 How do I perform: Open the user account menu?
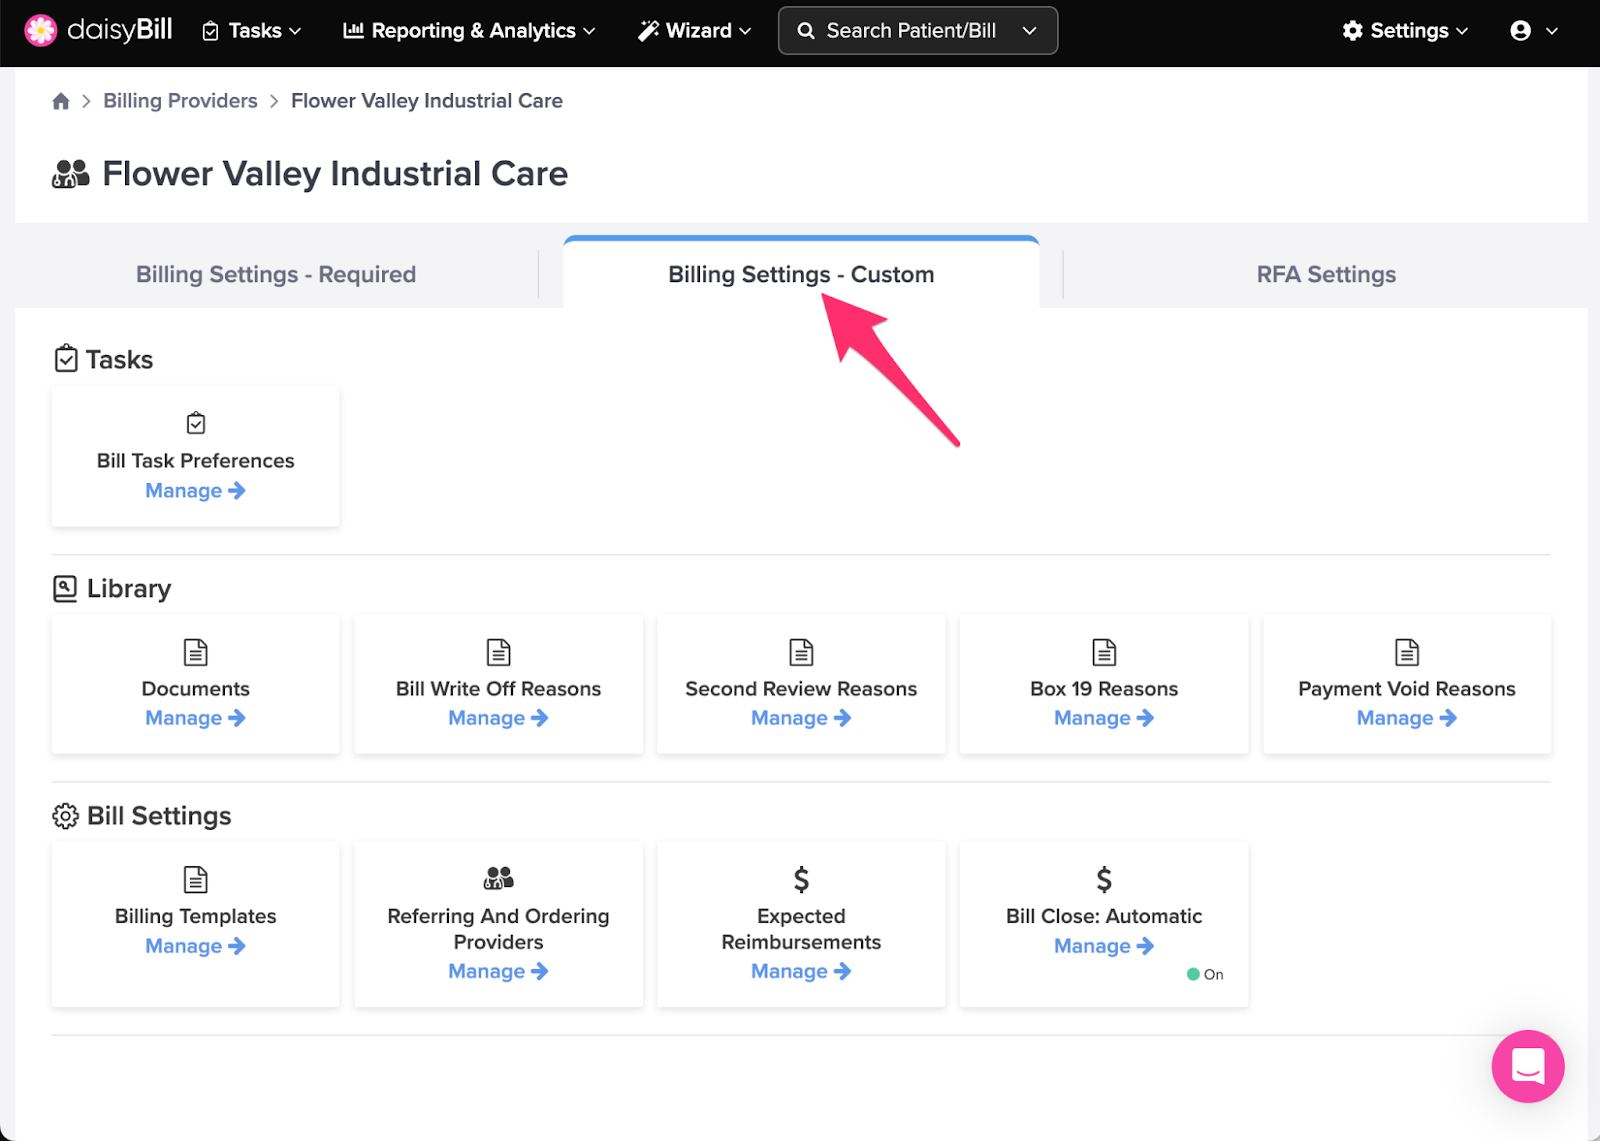(1534, 31)
